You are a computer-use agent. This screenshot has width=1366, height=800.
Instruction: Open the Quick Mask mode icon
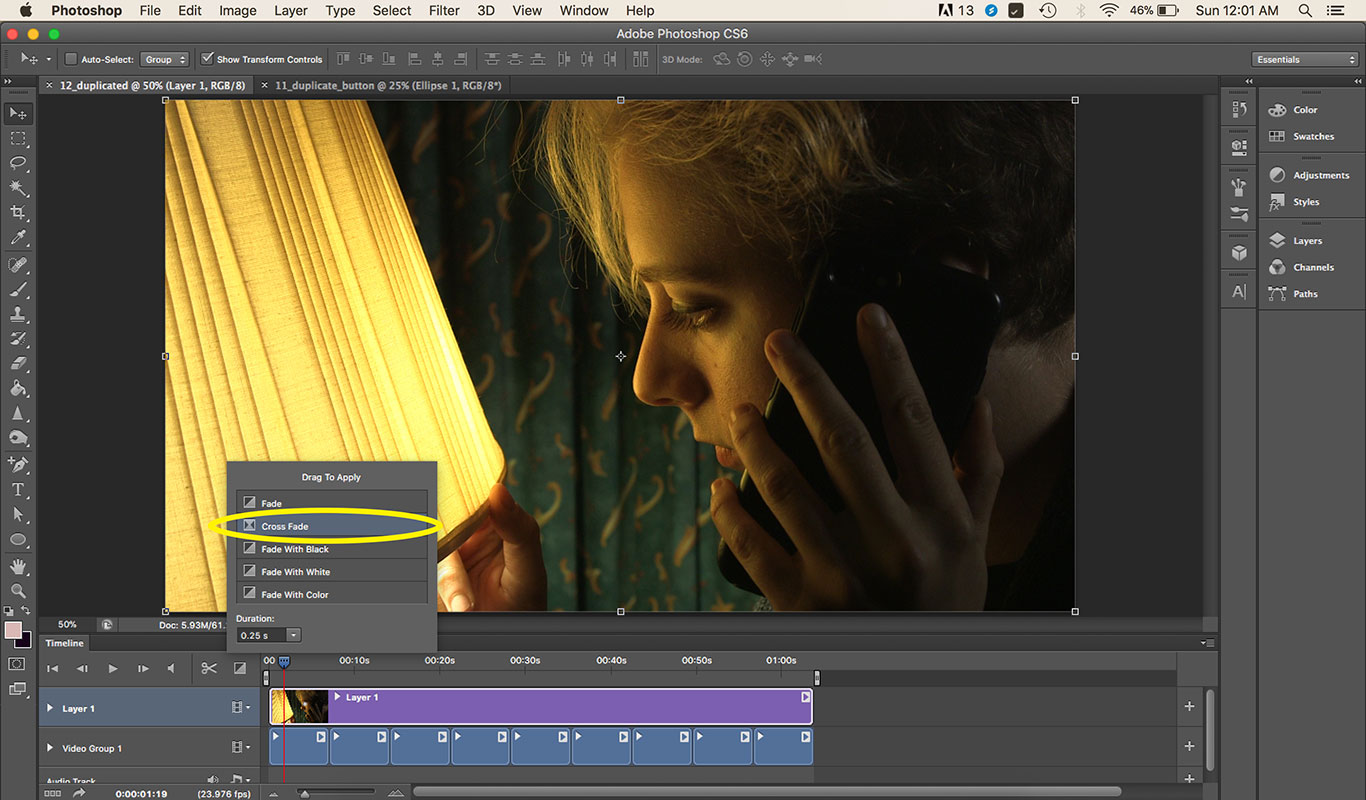coord(18,664)
